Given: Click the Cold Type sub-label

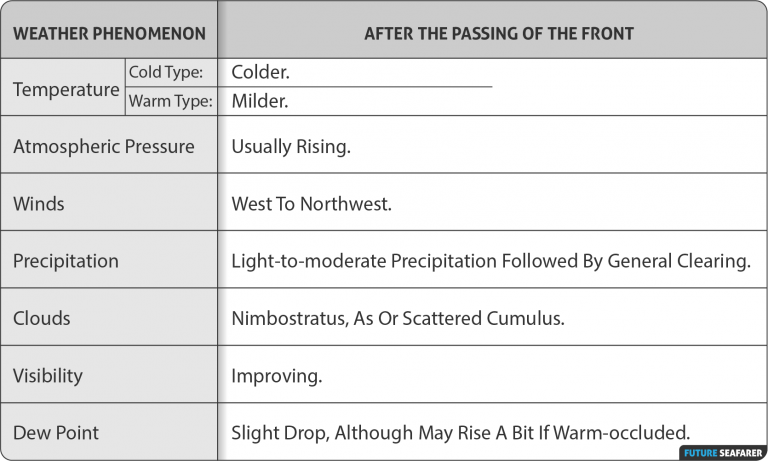Looking at the screenshot, I should click(x=166, y=72).
